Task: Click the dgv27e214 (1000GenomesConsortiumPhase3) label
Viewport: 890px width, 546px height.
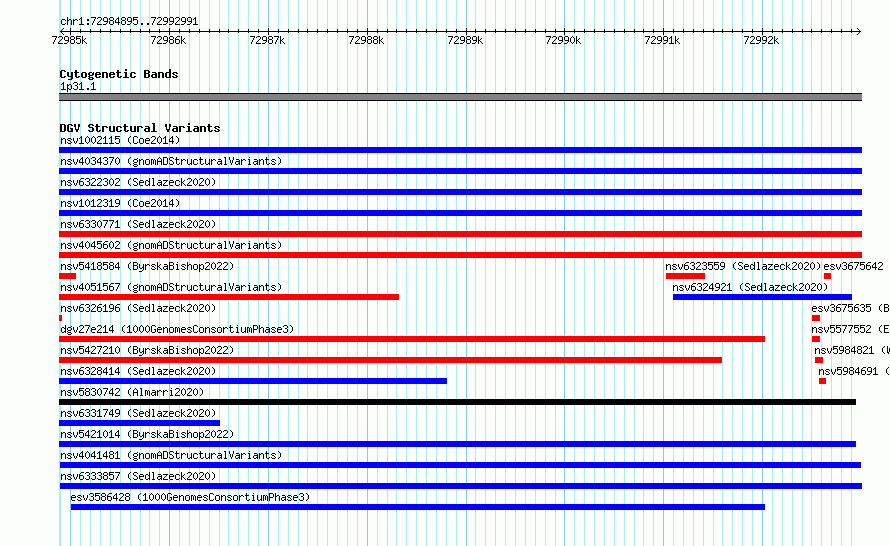Action: click(x=177, y=329)
